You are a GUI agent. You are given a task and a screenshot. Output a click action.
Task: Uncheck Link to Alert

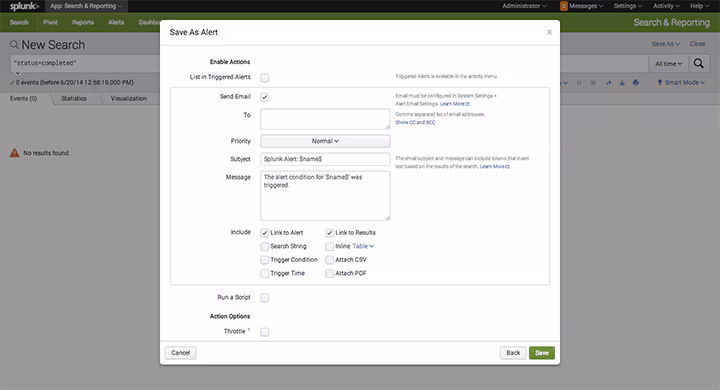pos(264,233)
